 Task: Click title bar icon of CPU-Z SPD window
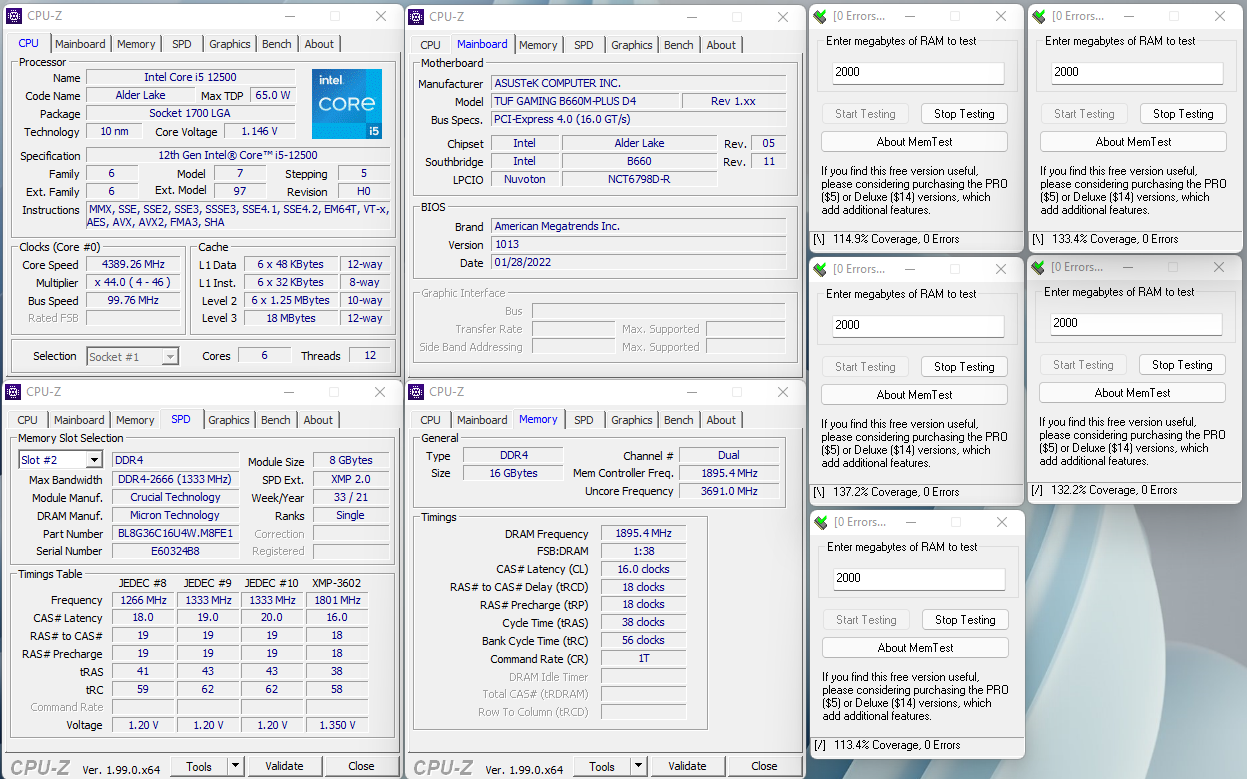[14, 392]
